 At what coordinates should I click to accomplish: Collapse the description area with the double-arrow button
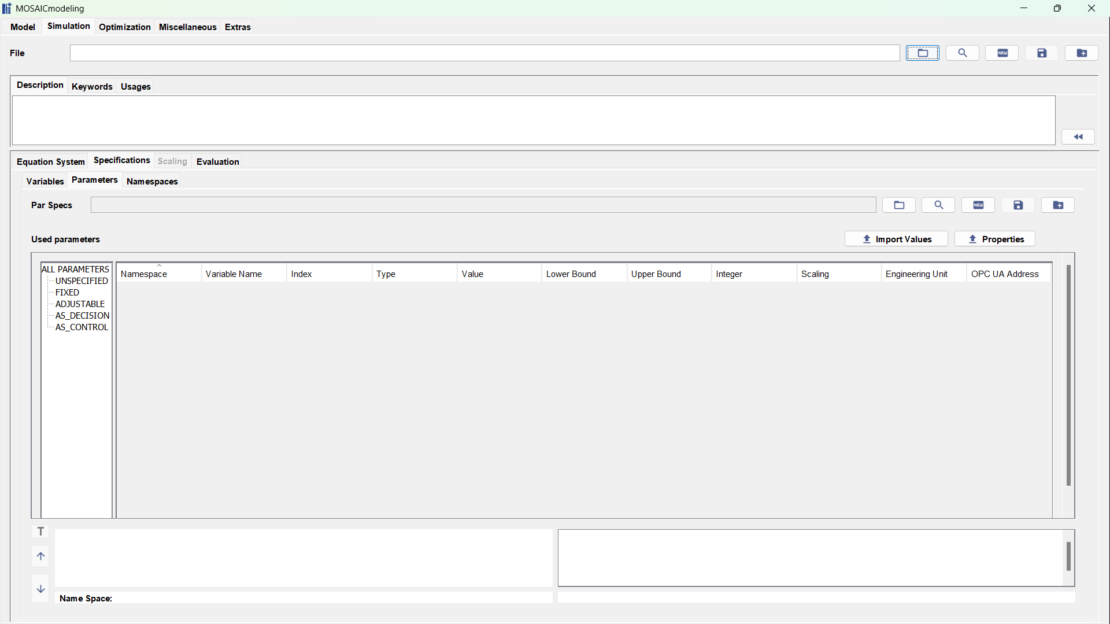tap(1077, 137)
